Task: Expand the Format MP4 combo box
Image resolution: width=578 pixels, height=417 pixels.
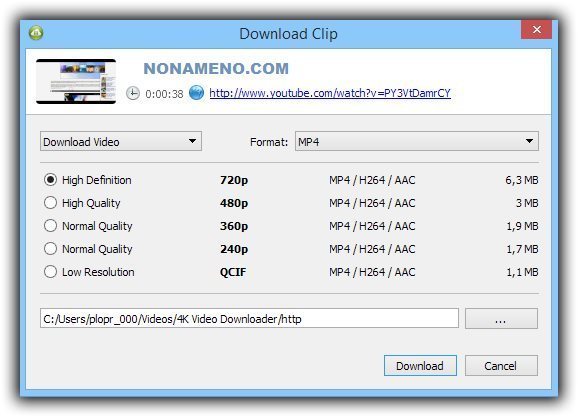Action: click(x=417, y=141)
